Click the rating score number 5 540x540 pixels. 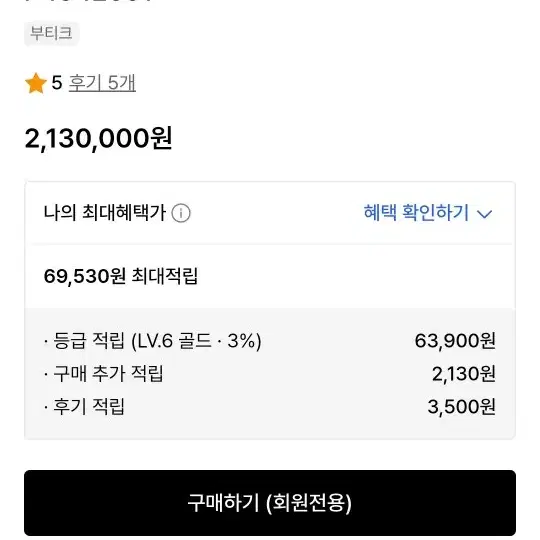click(57, 83)
